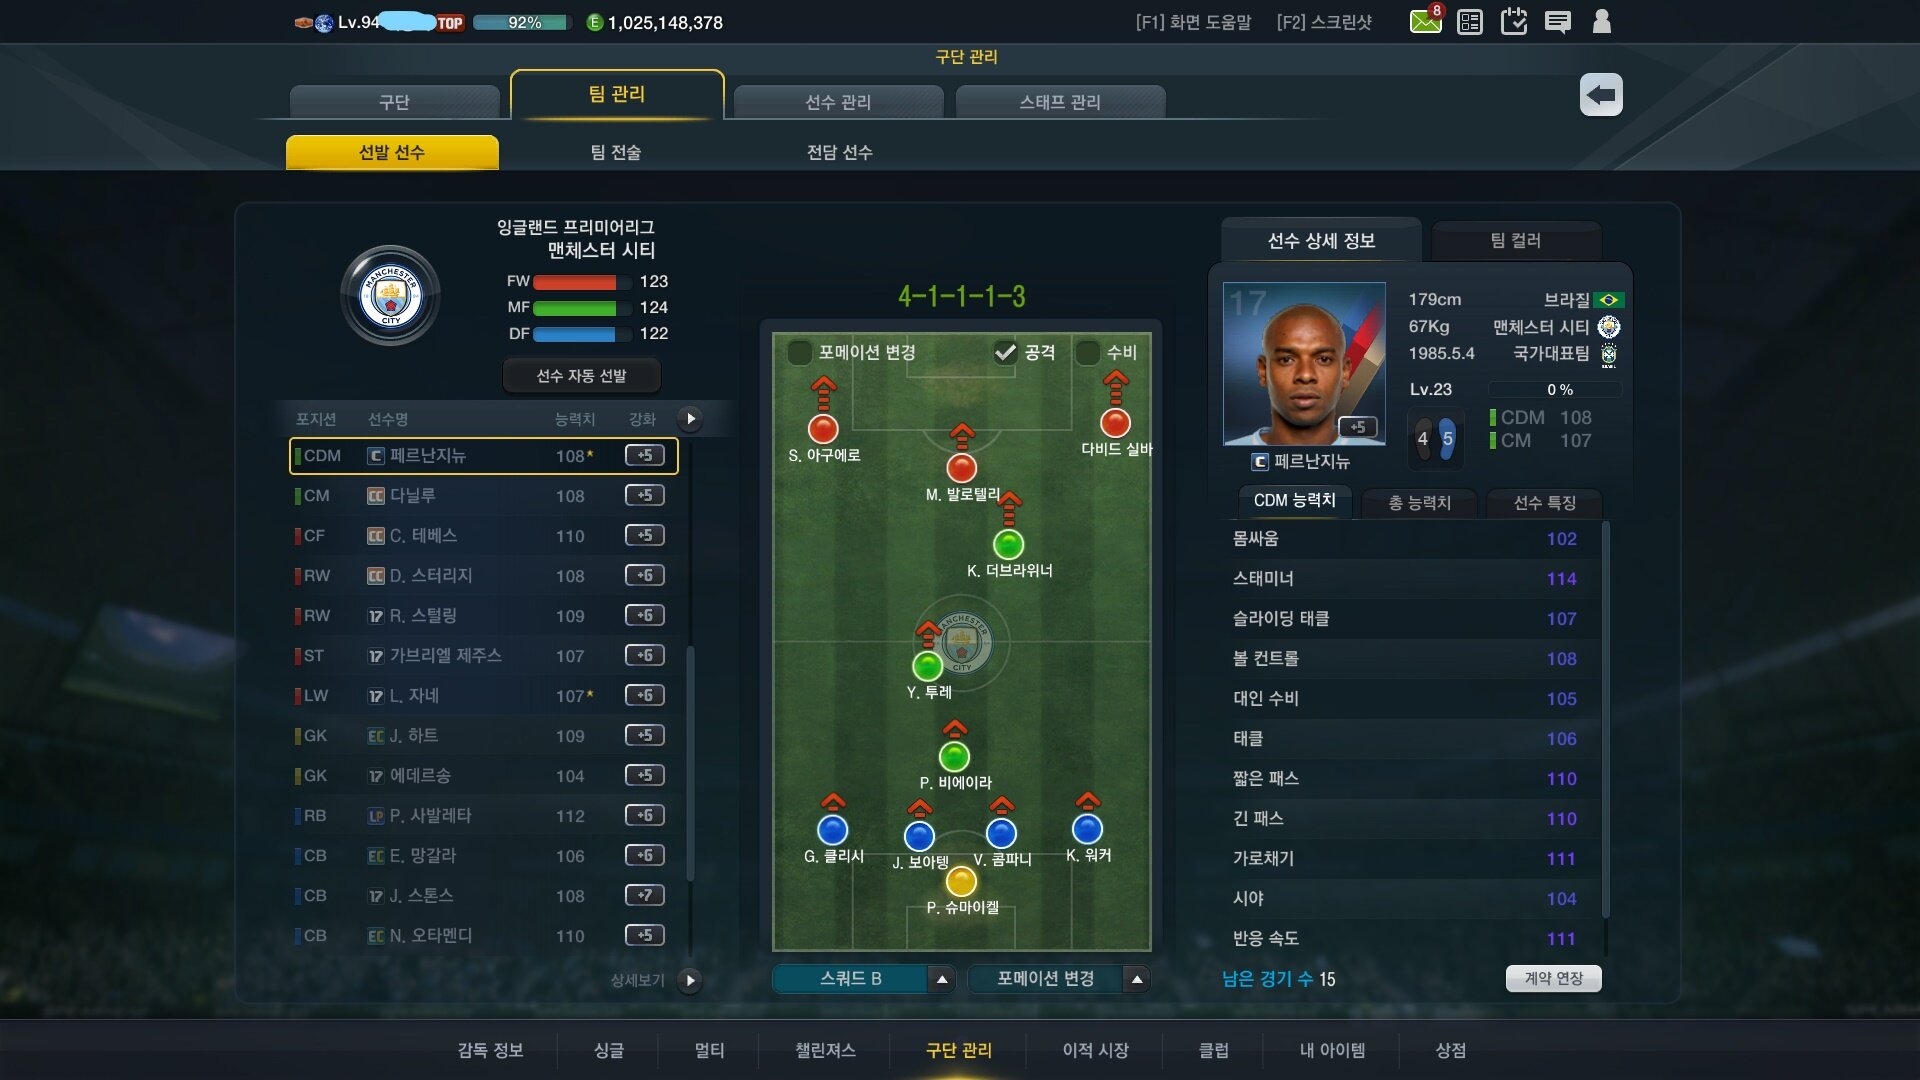Click the 선수 자동 선발 button

tap(581, 376)
